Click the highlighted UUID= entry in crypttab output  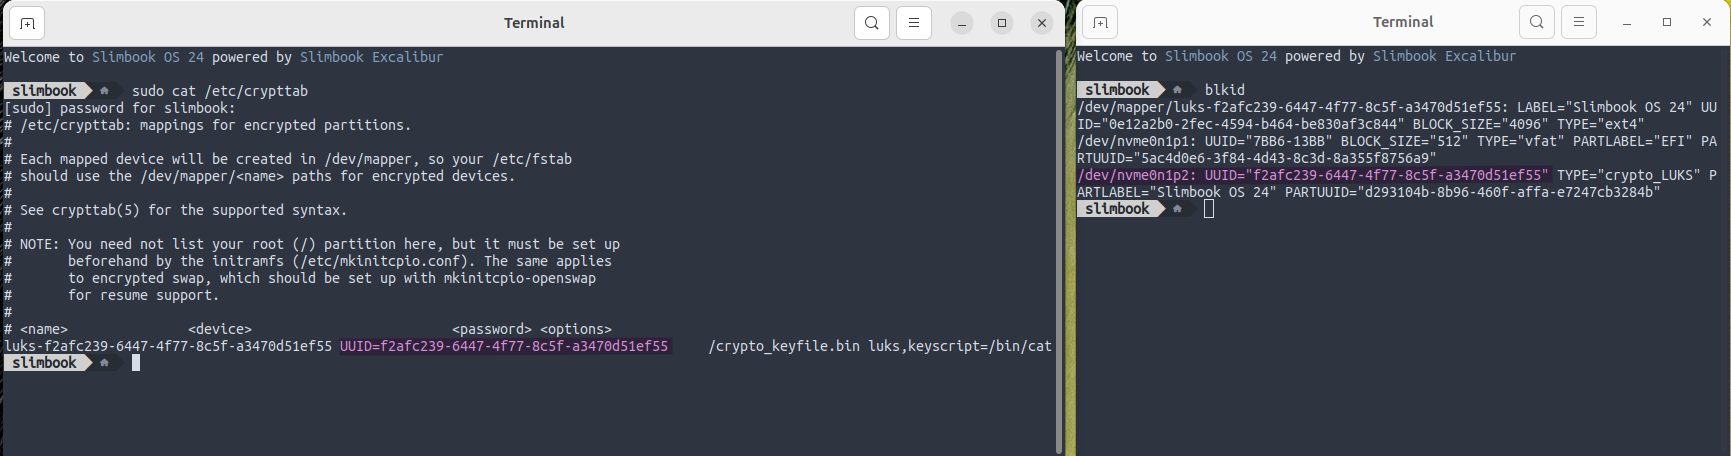tap(504, 346)
